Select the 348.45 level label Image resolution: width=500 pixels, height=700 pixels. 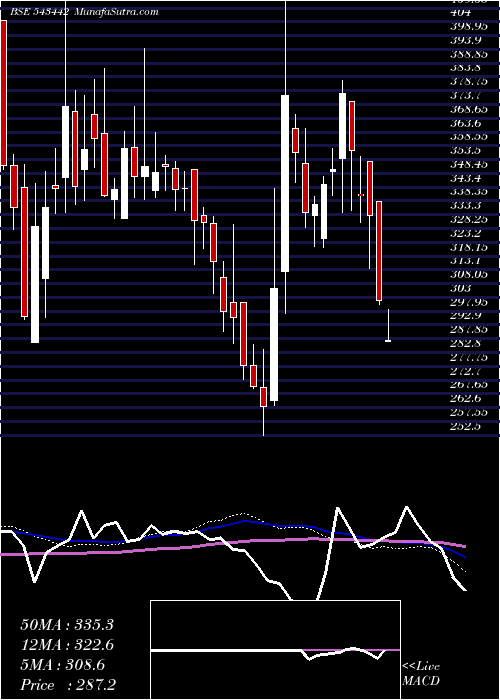(x=469, y=164)
